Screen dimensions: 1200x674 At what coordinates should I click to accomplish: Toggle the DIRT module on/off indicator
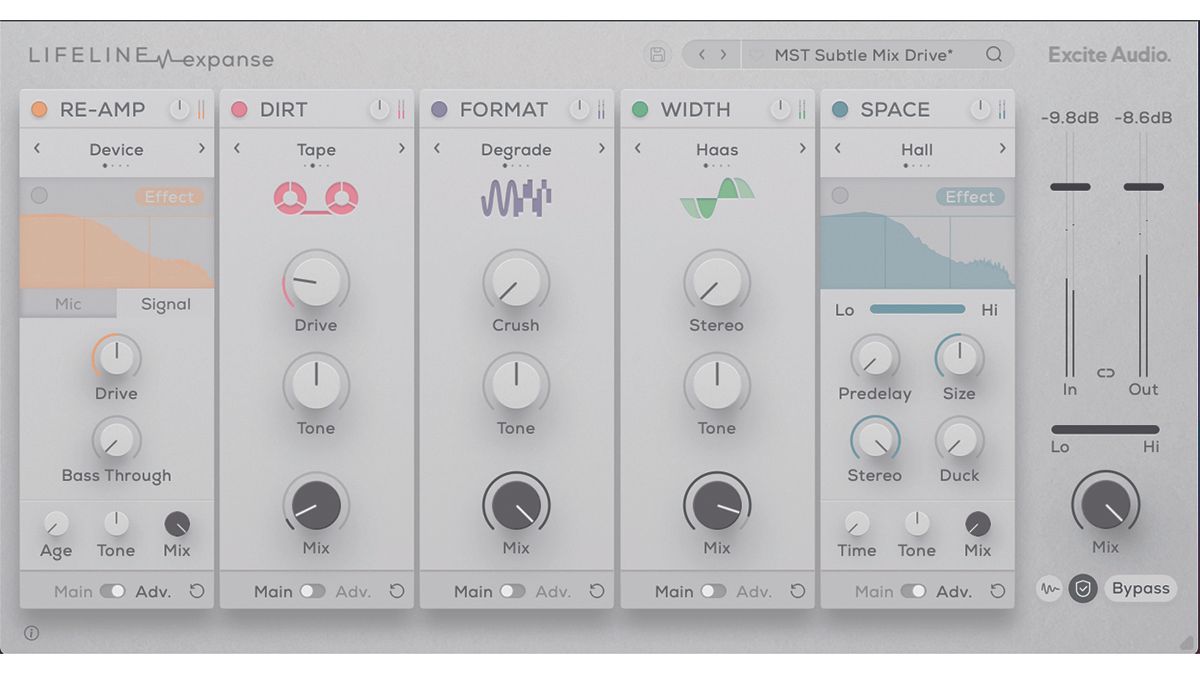pyautogui.click(x=240, y=109)
